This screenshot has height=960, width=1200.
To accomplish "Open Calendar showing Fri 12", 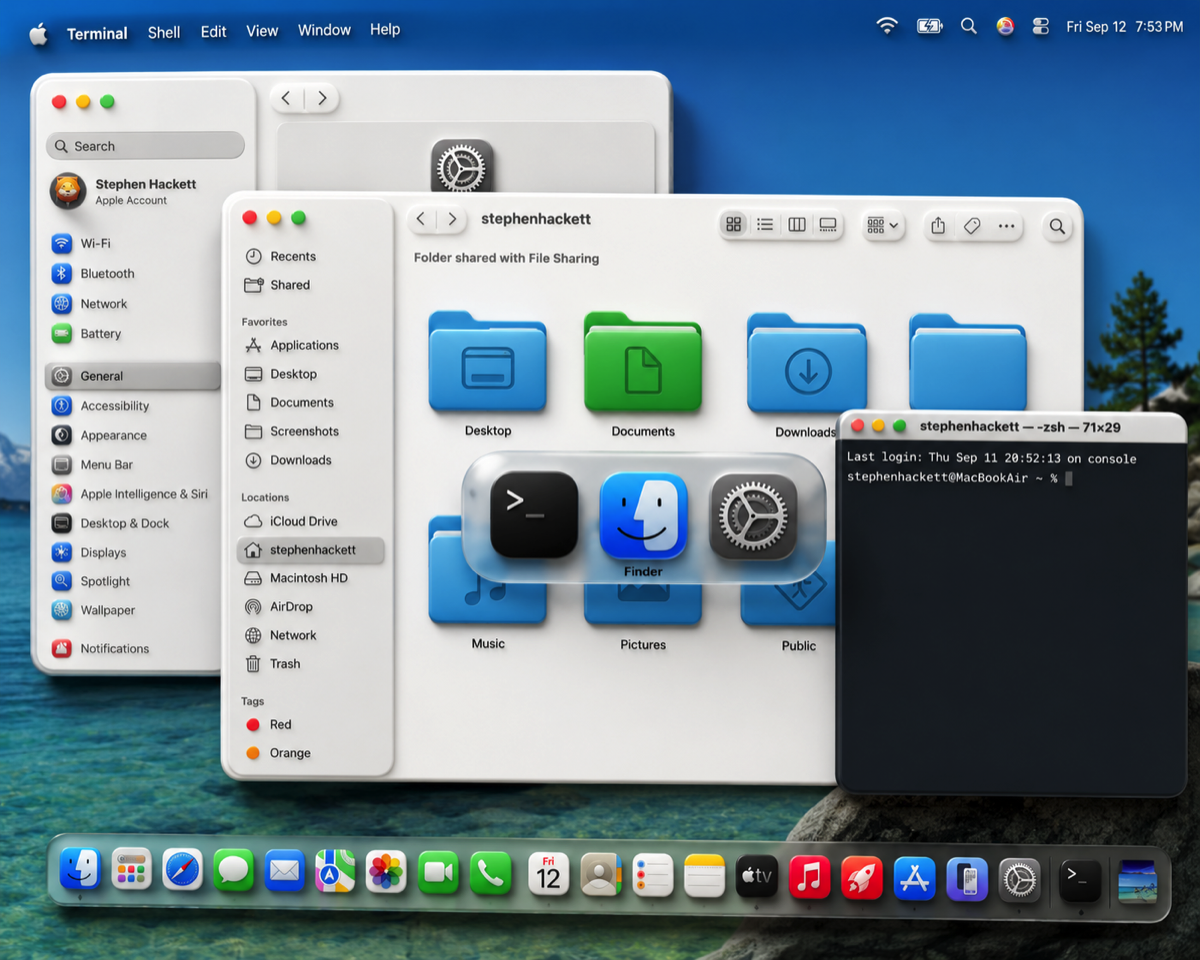I will (x=548, y=875).
